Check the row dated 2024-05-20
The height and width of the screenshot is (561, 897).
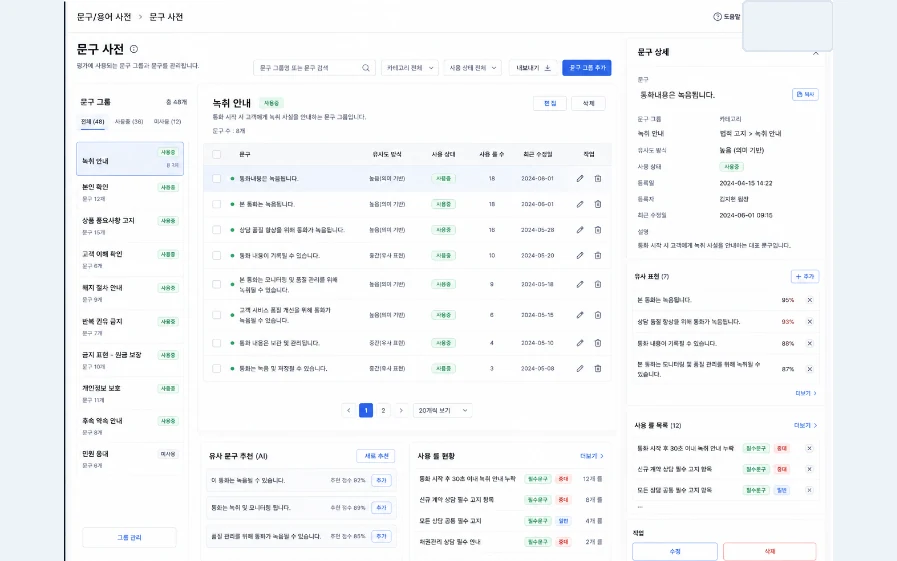pyautogui.click(x=216, y=256)
